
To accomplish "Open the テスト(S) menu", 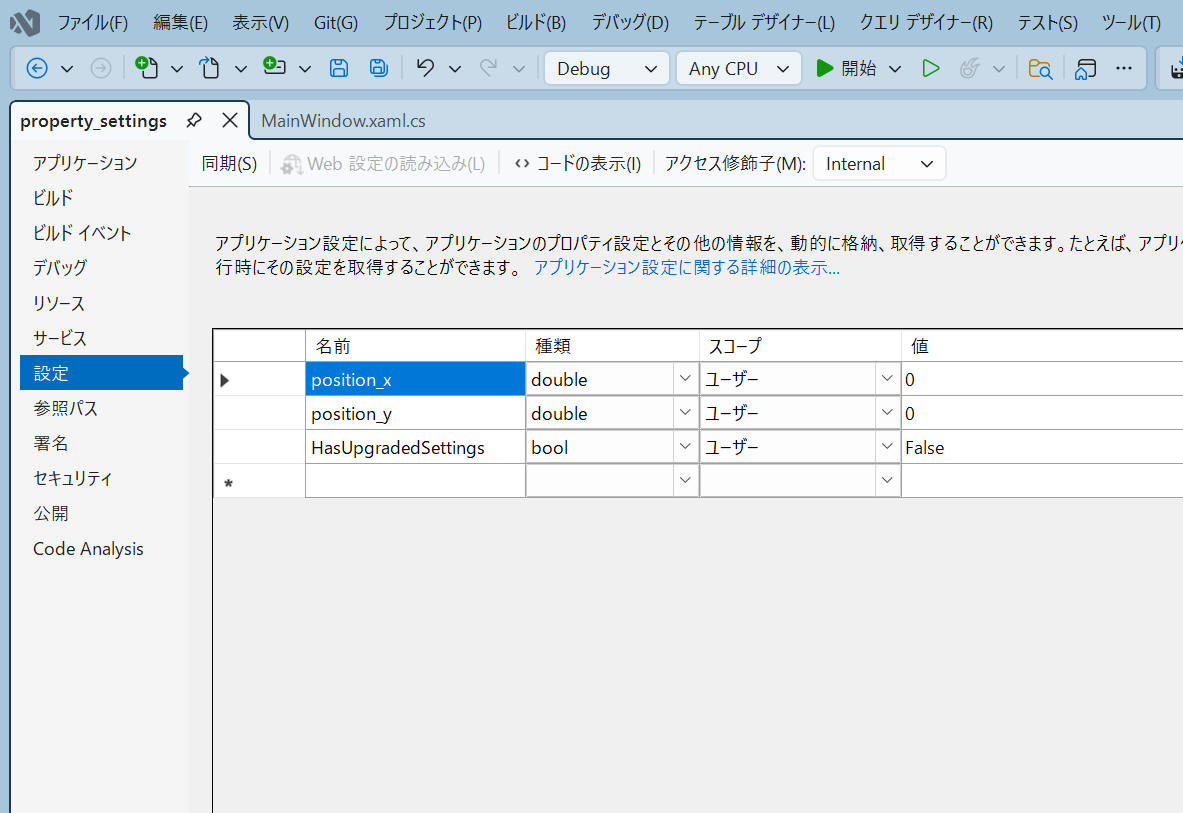I will click(1047, 23).
